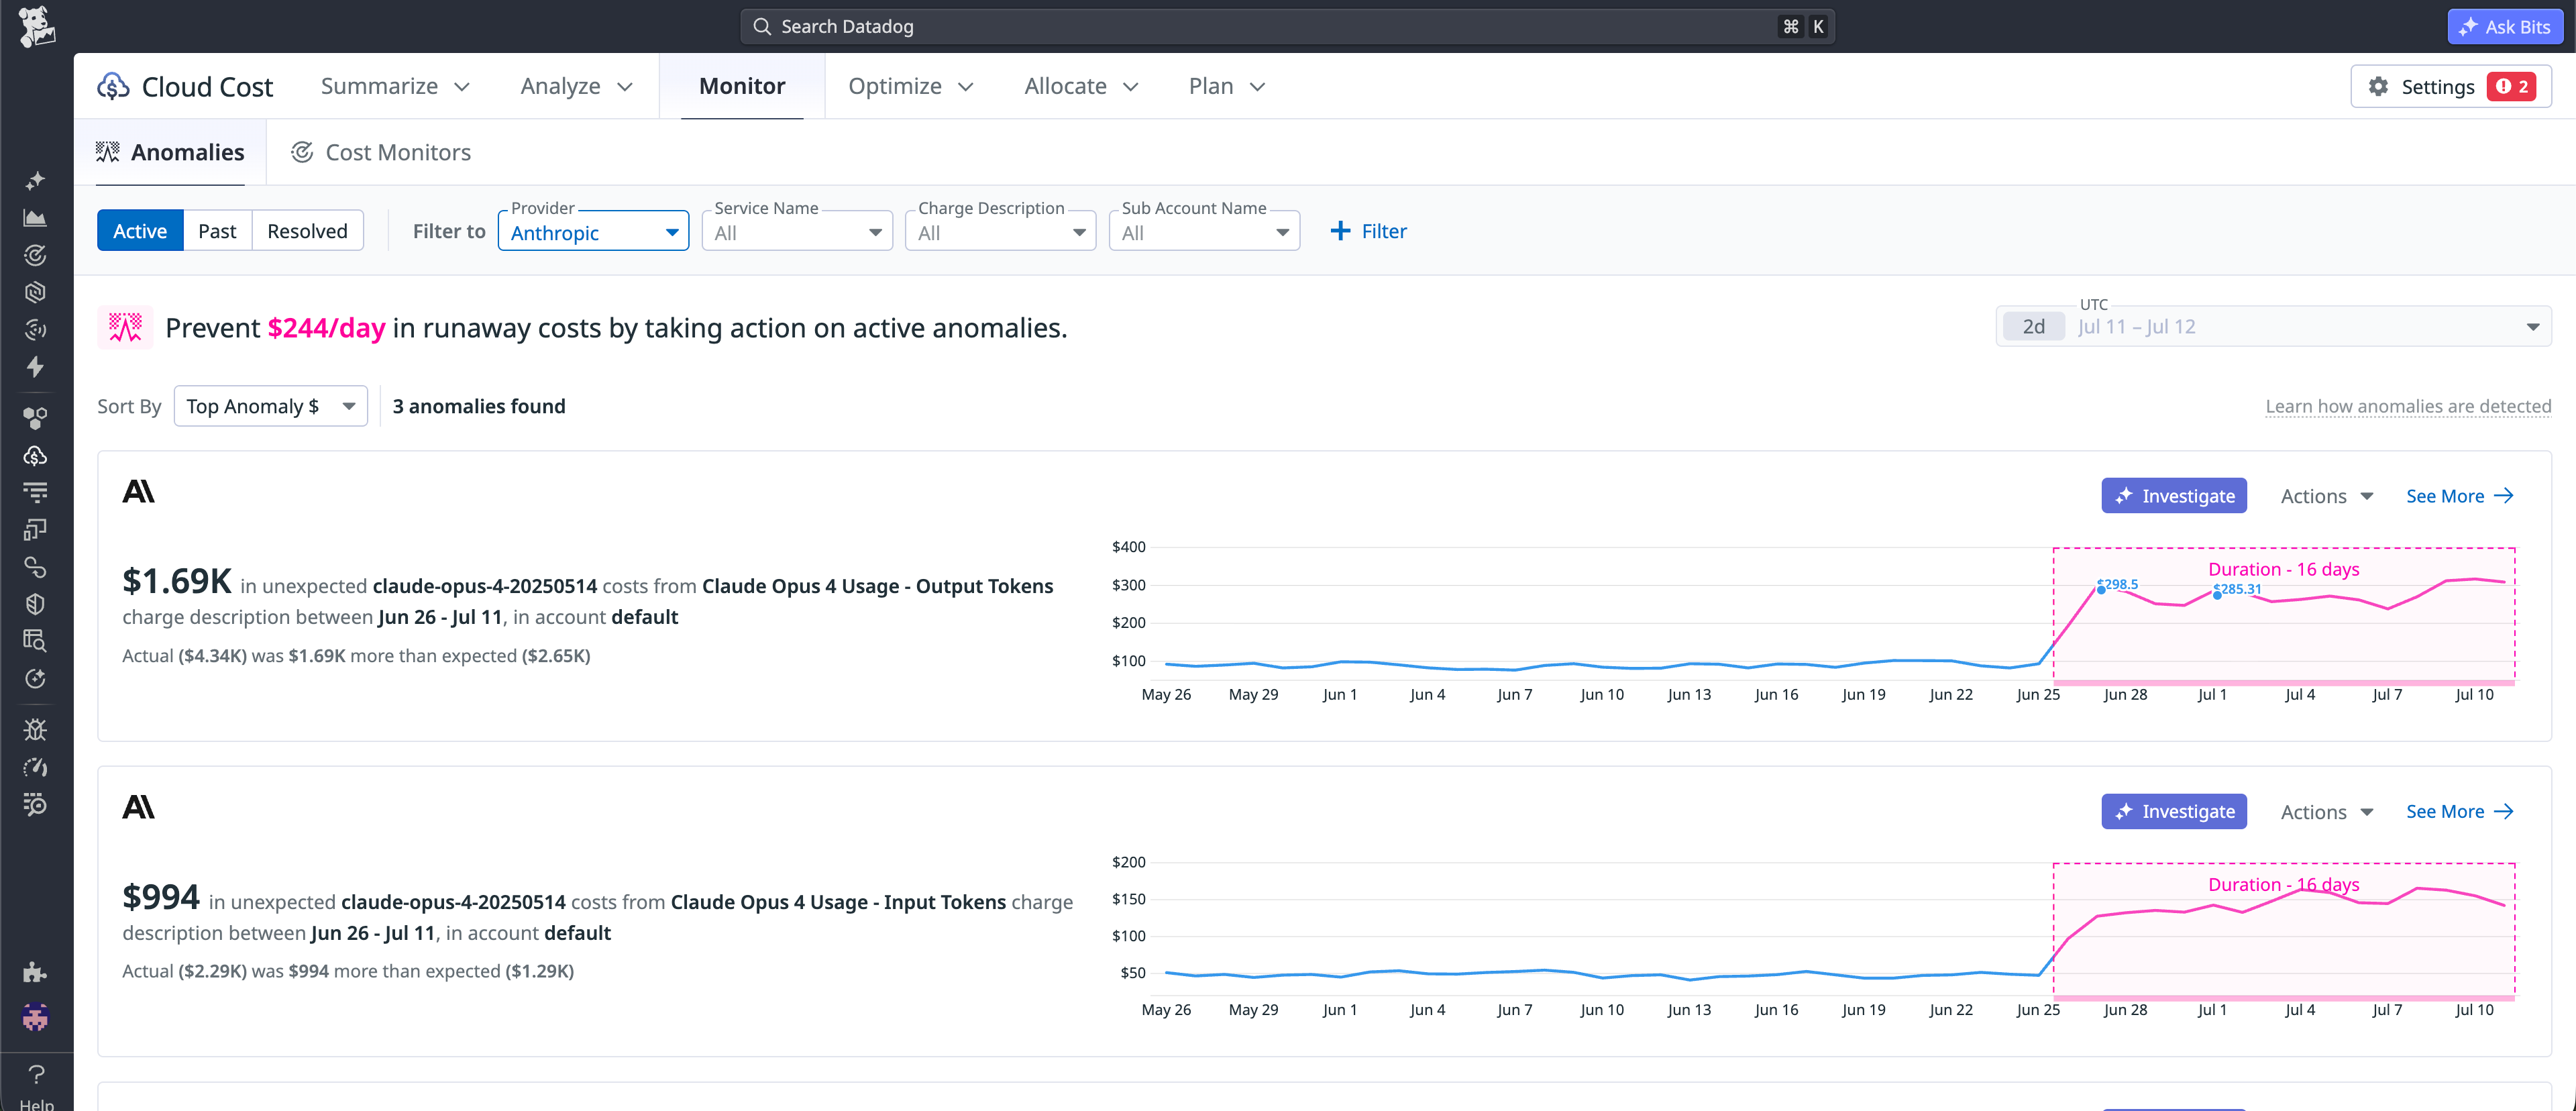This screenshot has height=1111, width=2576.
Task: Click the $244/day amount in the banner
Action: [x=326, y=328]
